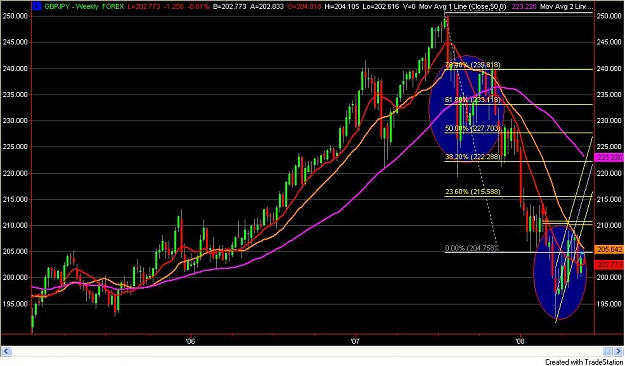
Task: Click the 0.00% (204.758) Fibonacci label
Action: coord(472,248)
